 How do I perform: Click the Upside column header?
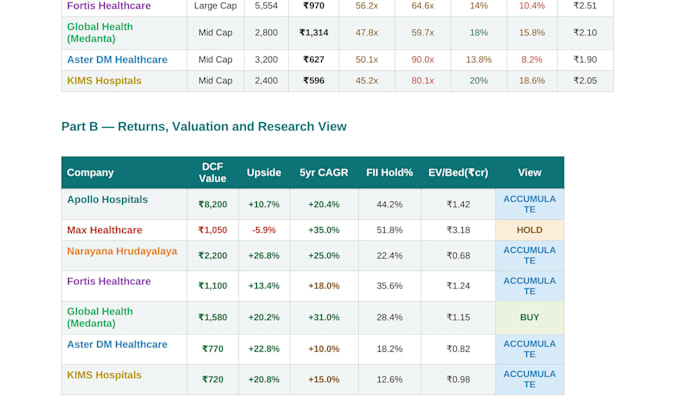point(264,173)
